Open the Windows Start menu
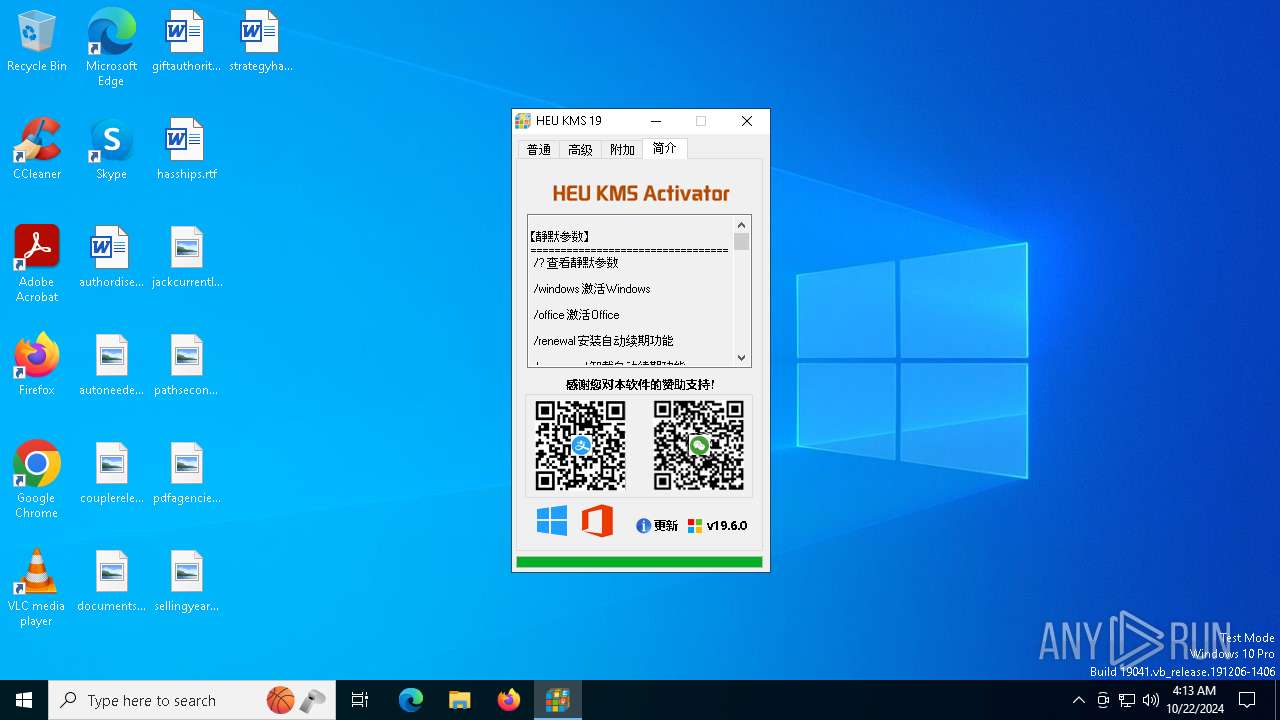The height and width of the screenshot is (720, 1280). (x=24, y=700)
